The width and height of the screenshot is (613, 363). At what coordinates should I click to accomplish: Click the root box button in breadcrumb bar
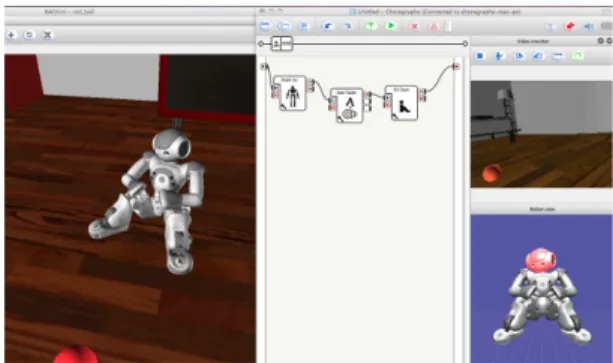(282, 43)
